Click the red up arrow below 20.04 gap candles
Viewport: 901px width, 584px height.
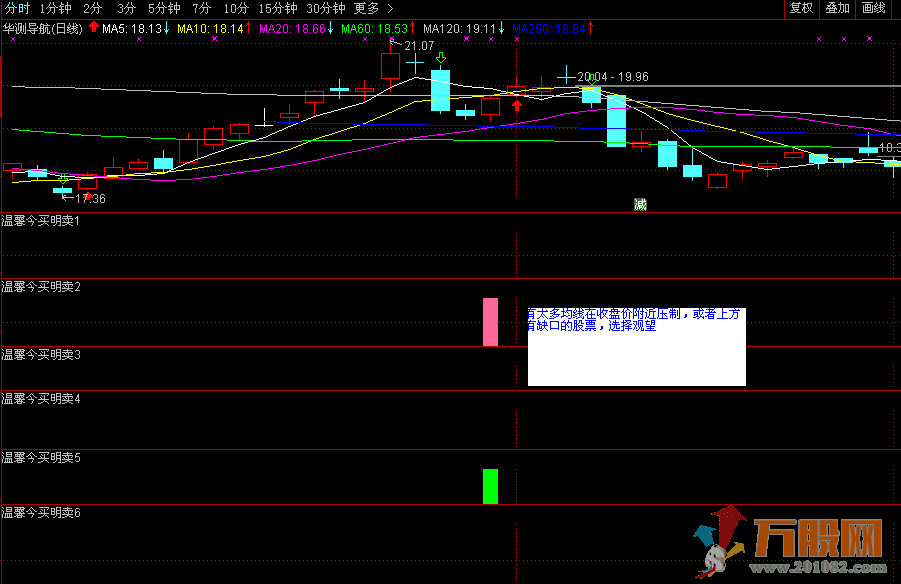point(517,105)
